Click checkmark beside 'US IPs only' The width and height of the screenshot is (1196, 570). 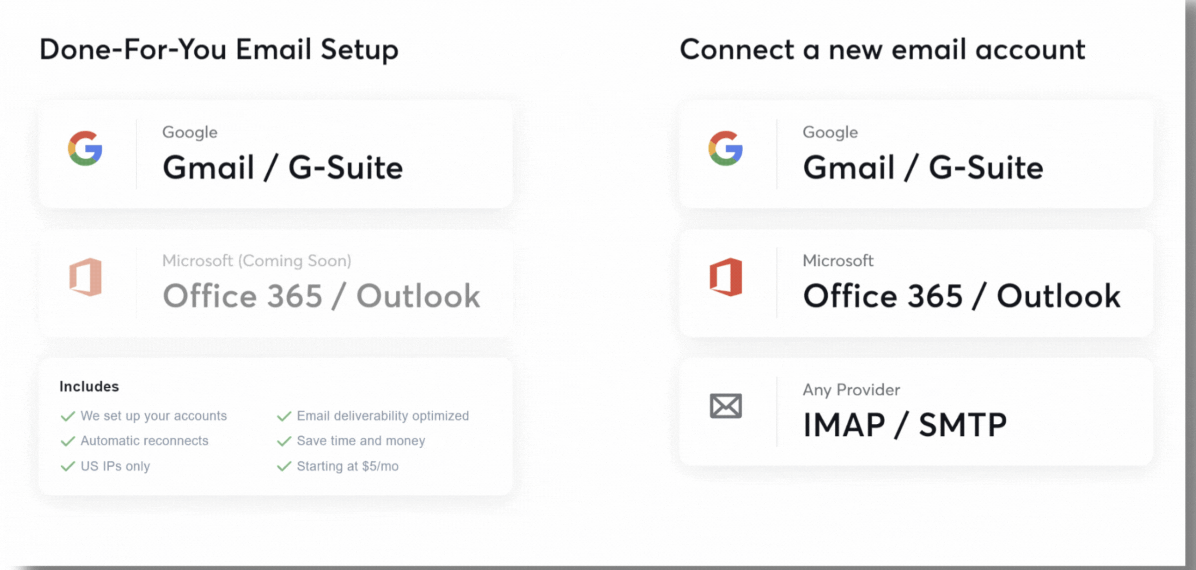(67, 467)
